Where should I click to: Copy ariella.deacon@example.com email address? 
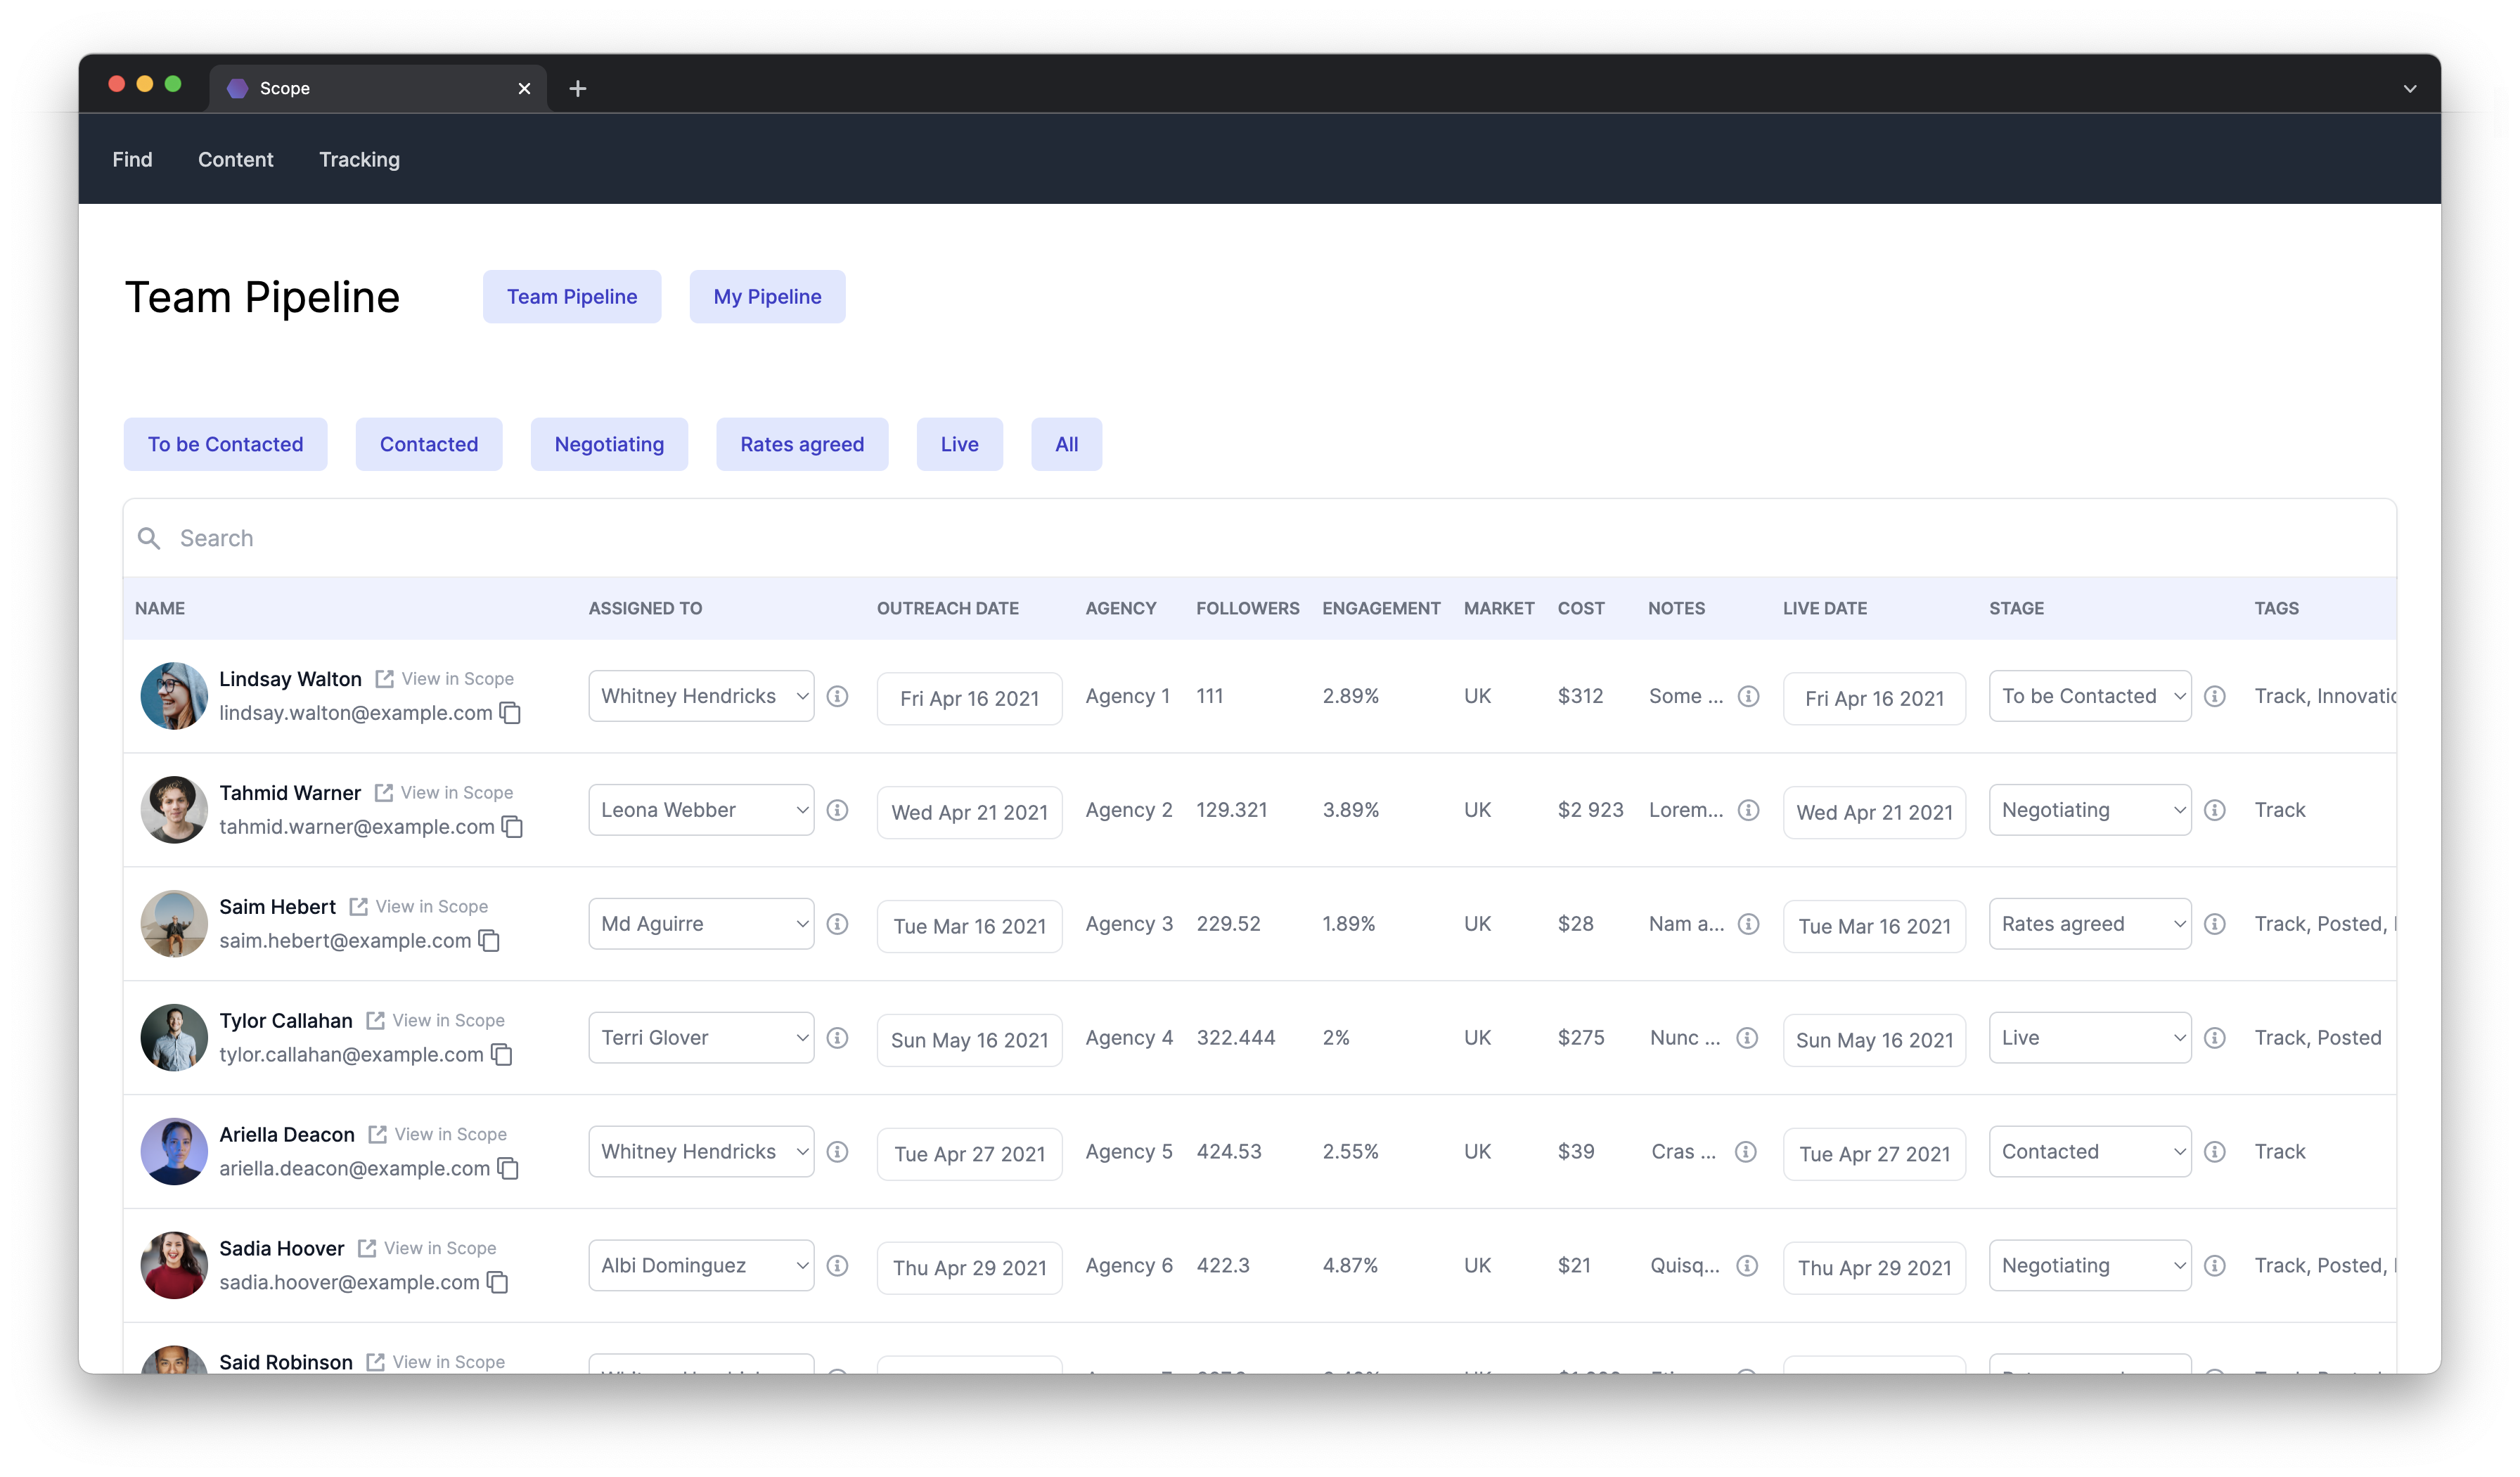[508, 1169]
